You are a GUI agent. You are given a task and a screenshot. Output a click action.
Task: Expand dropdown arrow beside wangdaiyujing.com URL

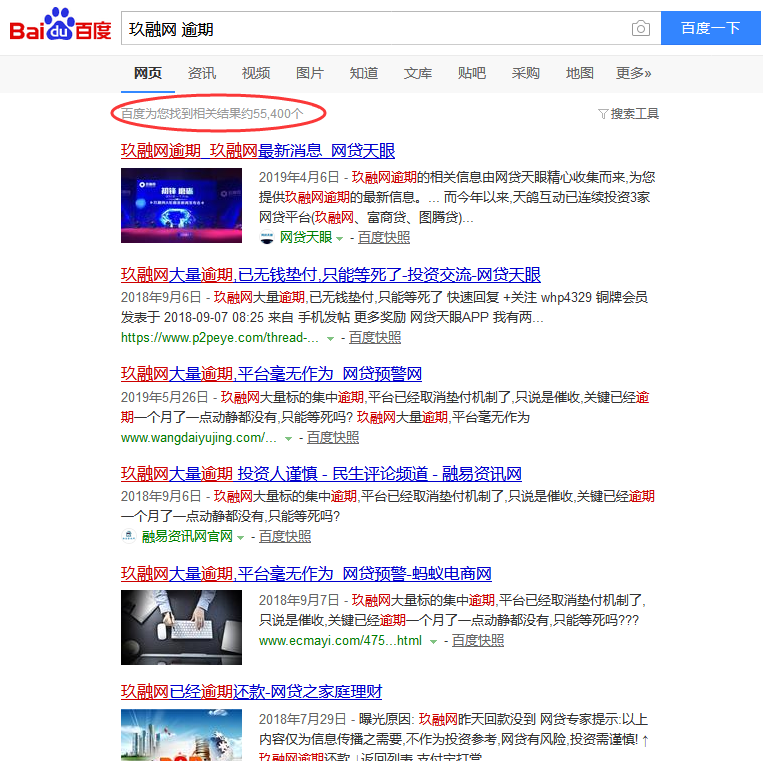click(288, 439)
